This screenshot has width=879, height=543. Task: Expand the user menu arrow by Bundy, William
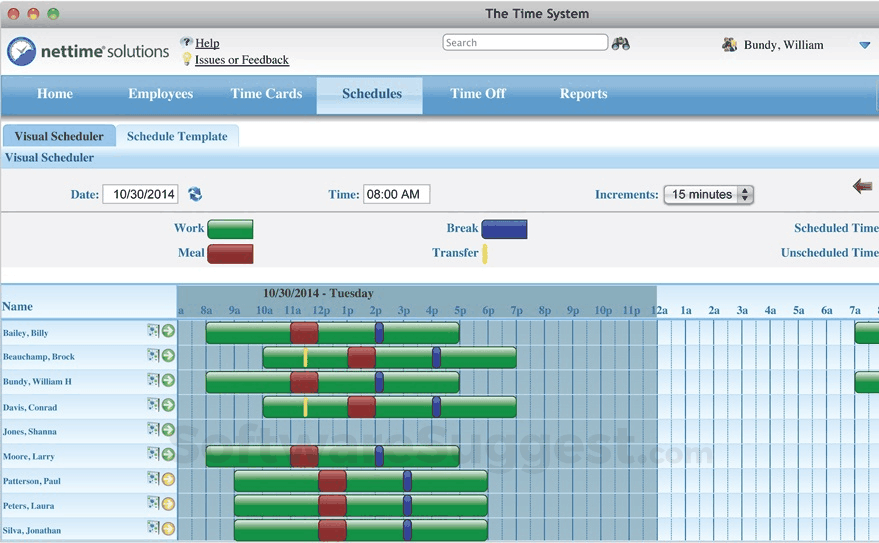point(864,45)
